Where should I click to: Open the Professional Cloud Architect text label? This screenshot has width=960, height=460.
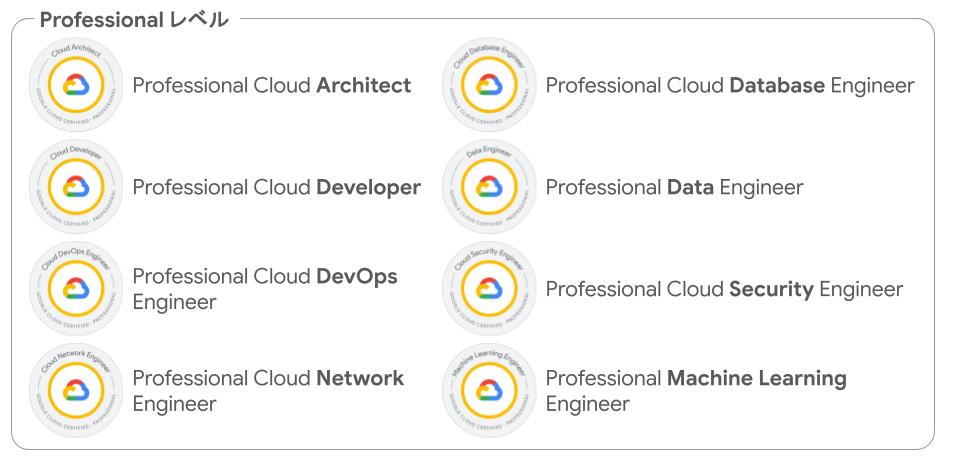point(272,85)
